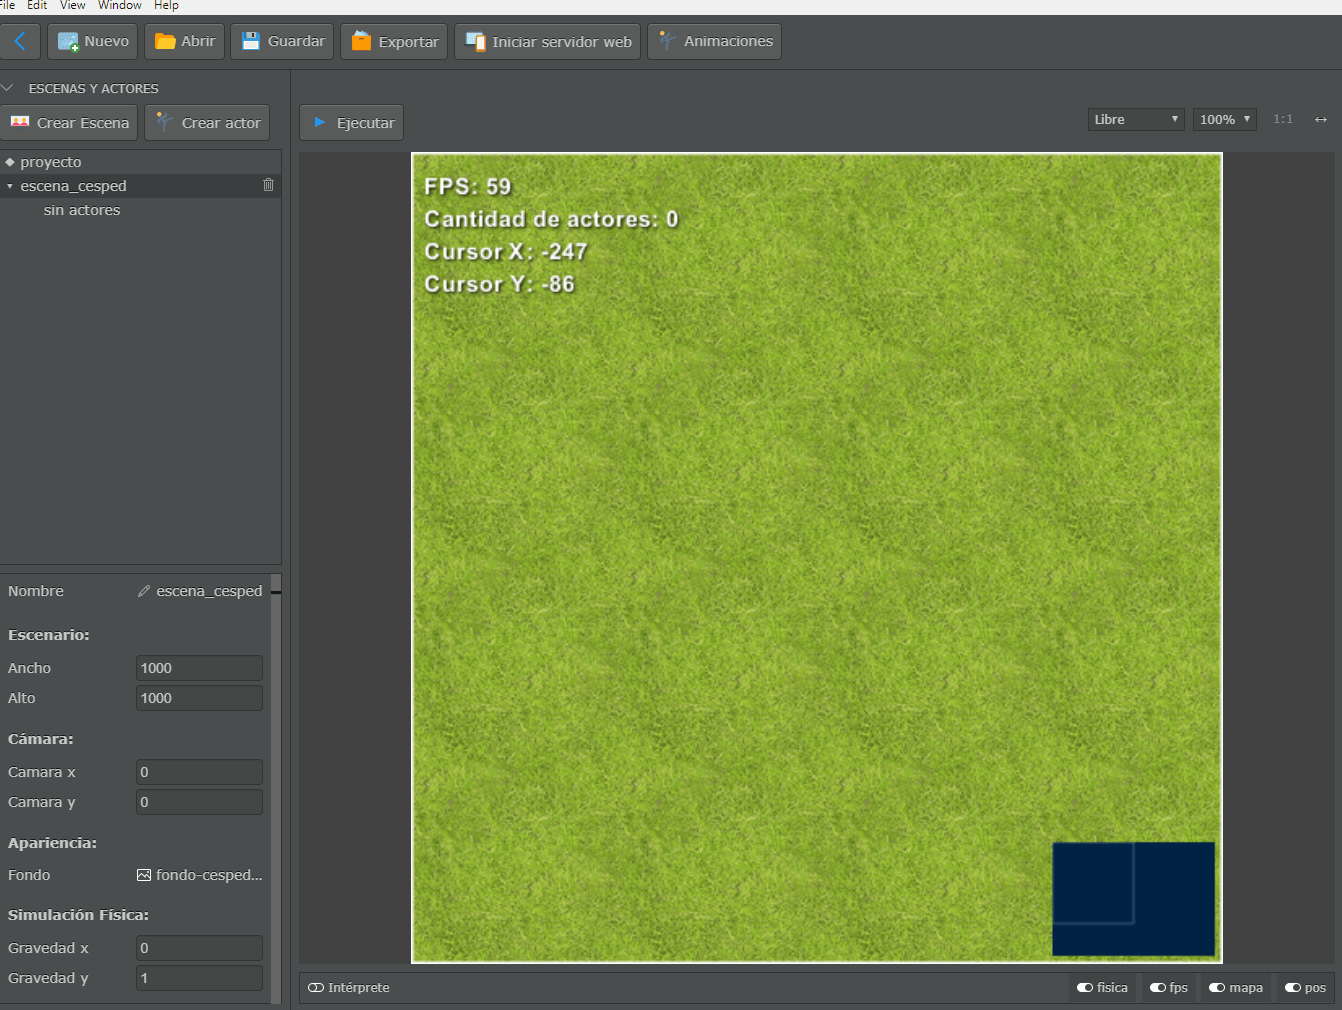Save the project with Guardar

tap(282, 41)
